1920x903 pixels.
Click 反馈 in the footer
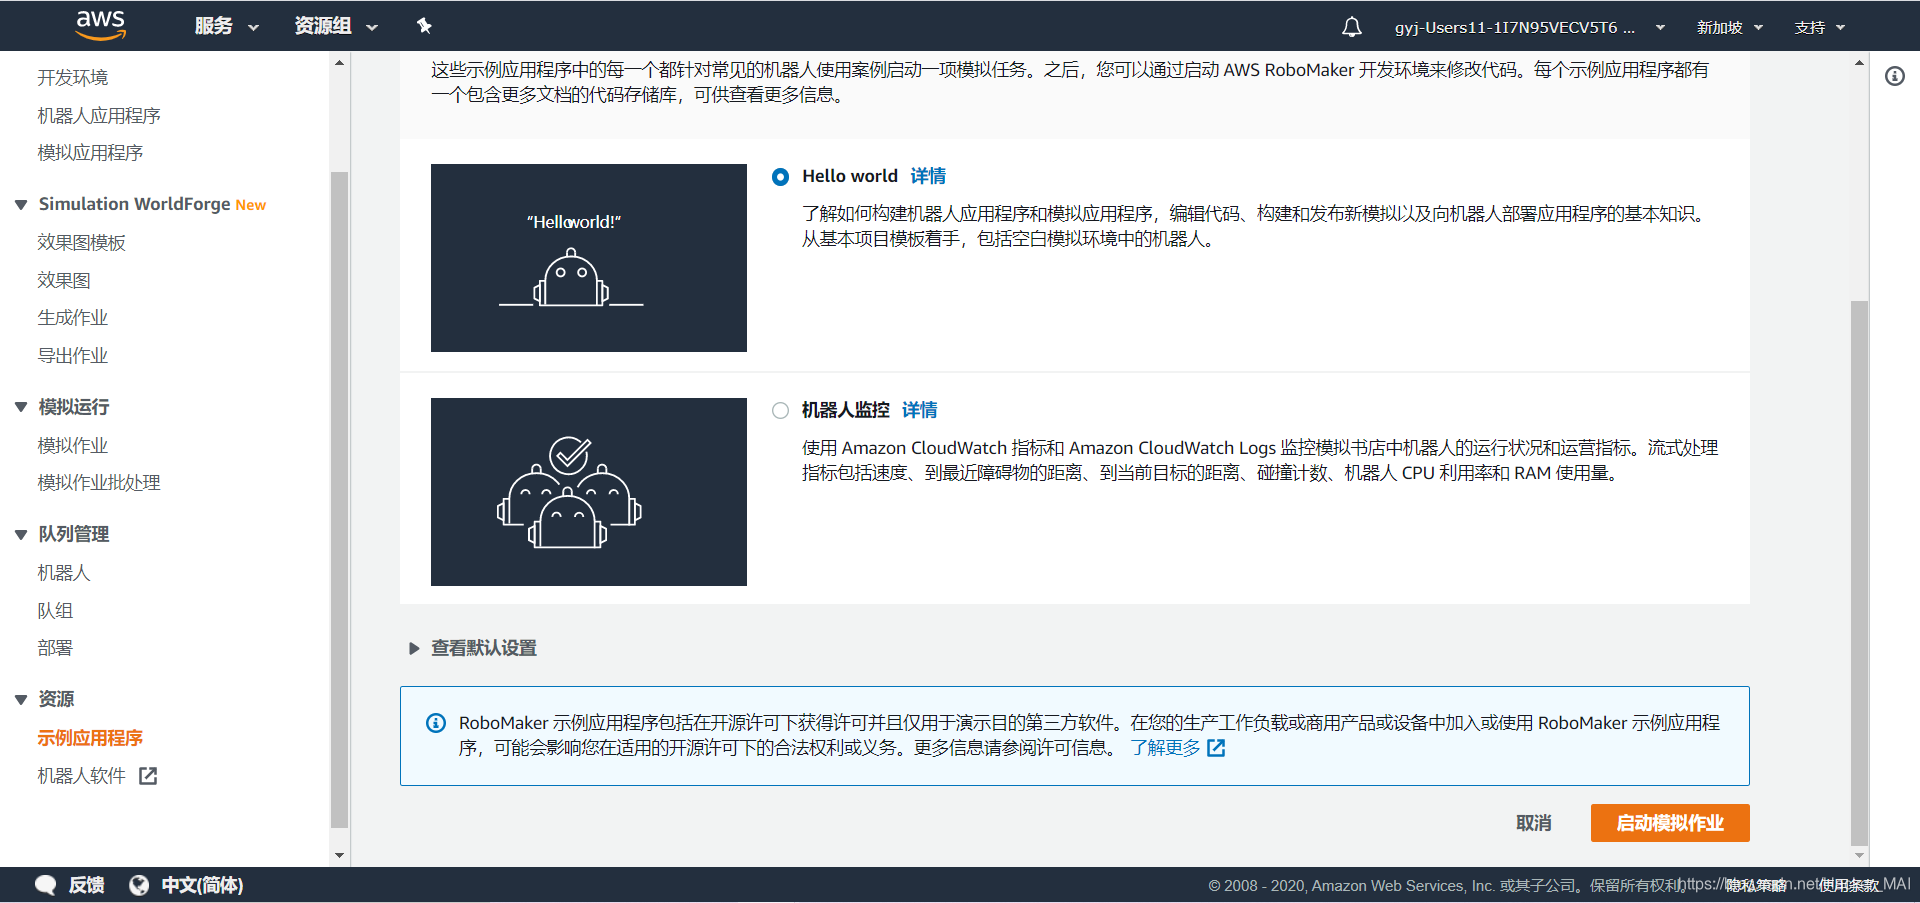(x=87, y=885)
